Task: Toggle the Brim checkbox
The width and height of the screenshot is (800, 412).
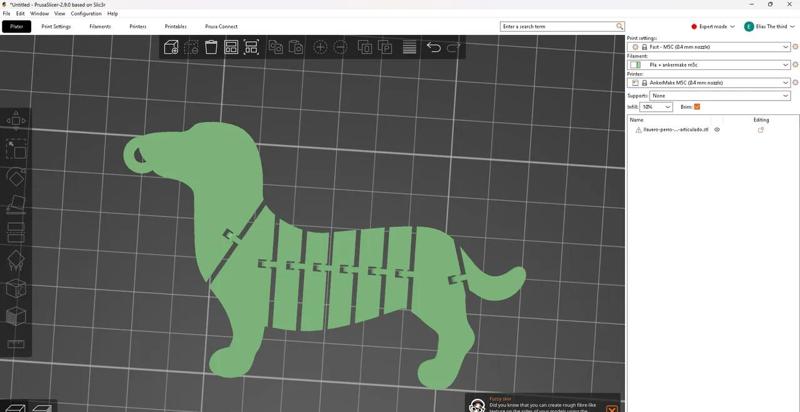Action: [x=697, y=107]
